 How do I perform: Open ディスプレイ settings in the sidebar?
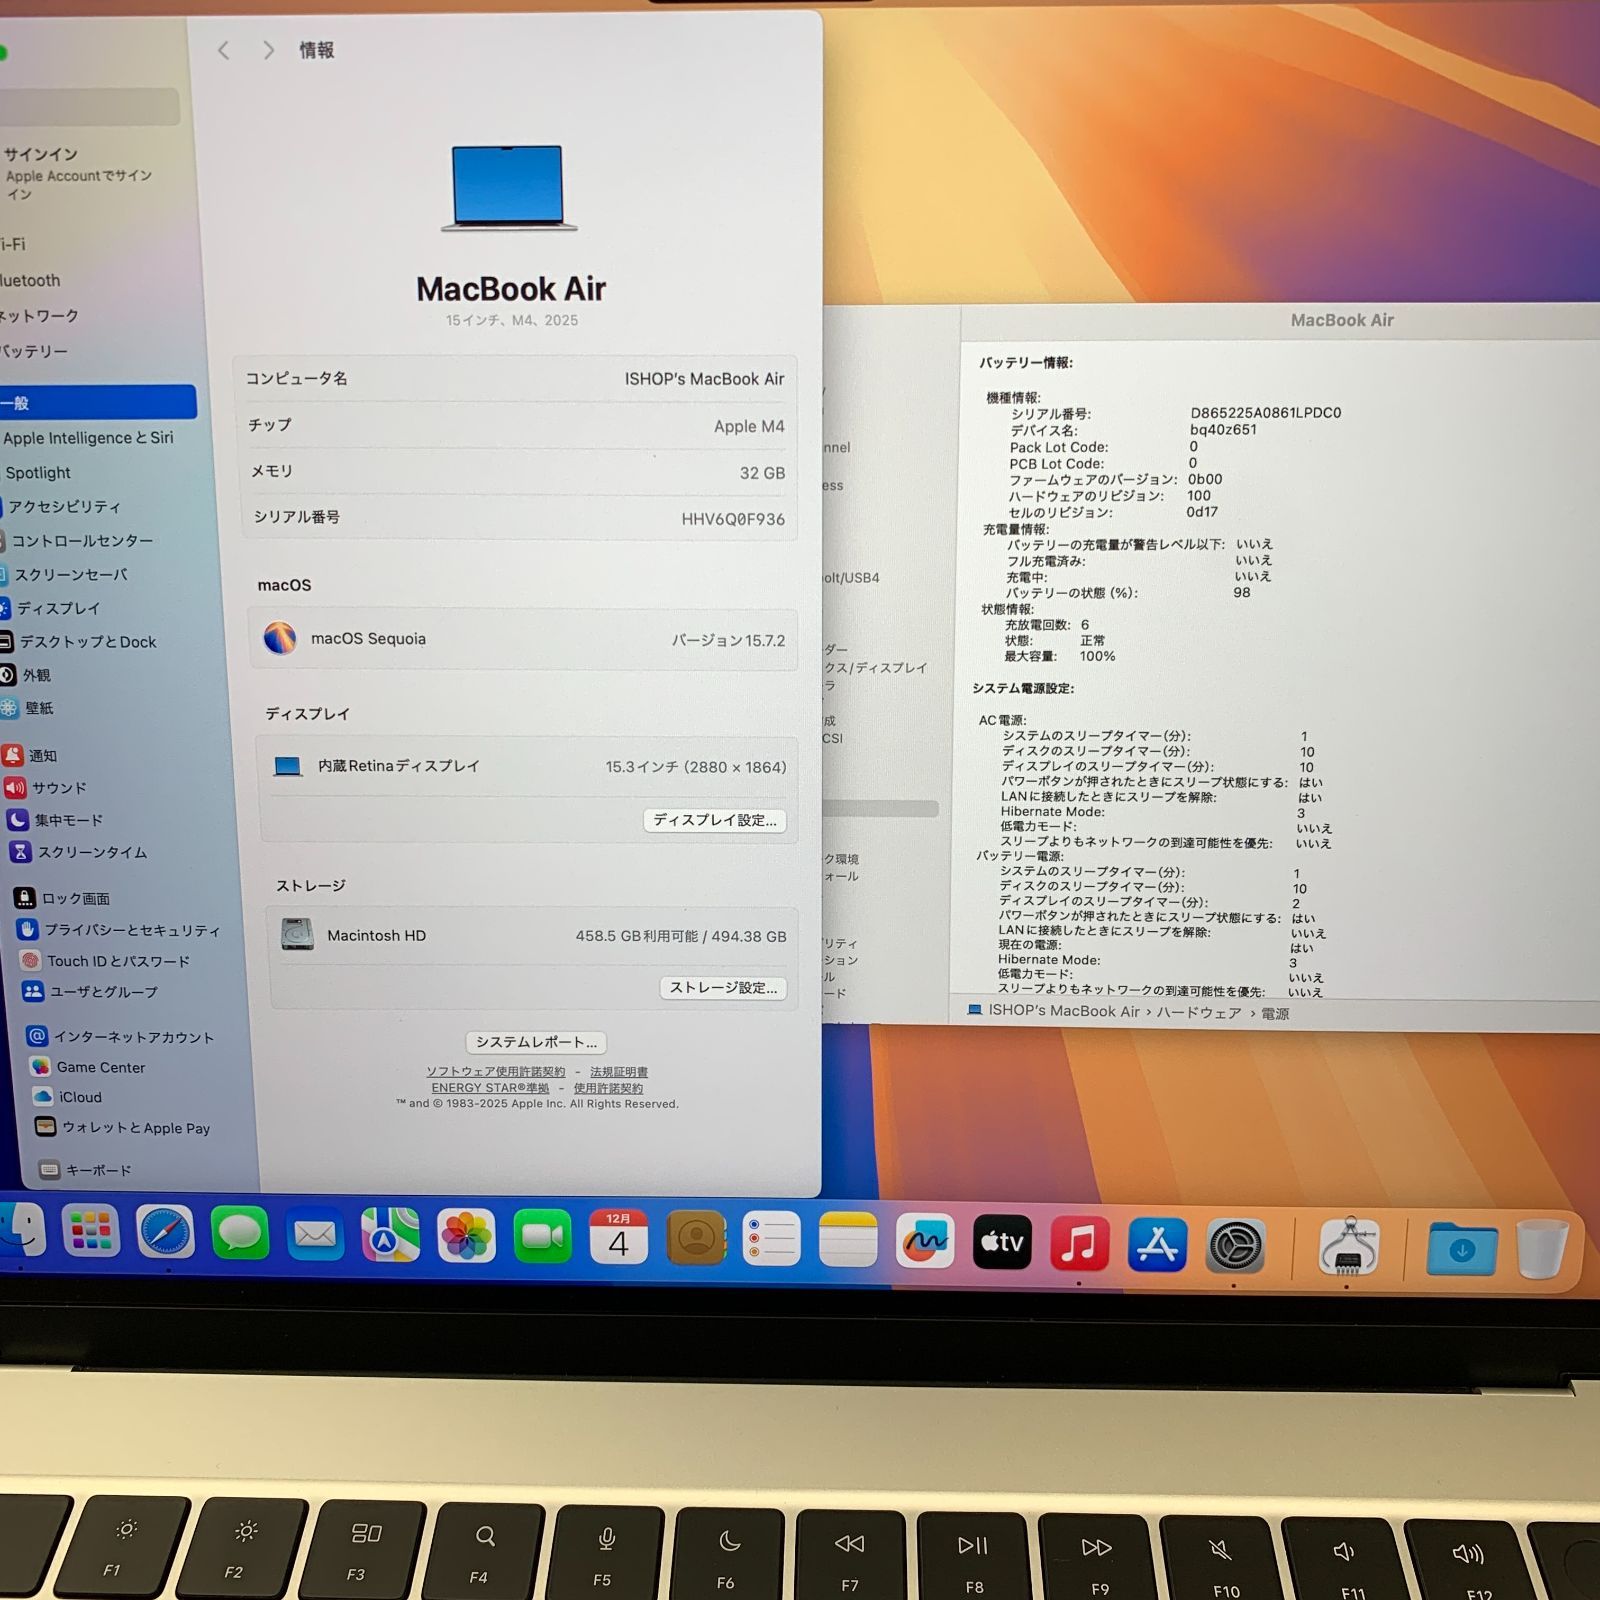point(62,608)
